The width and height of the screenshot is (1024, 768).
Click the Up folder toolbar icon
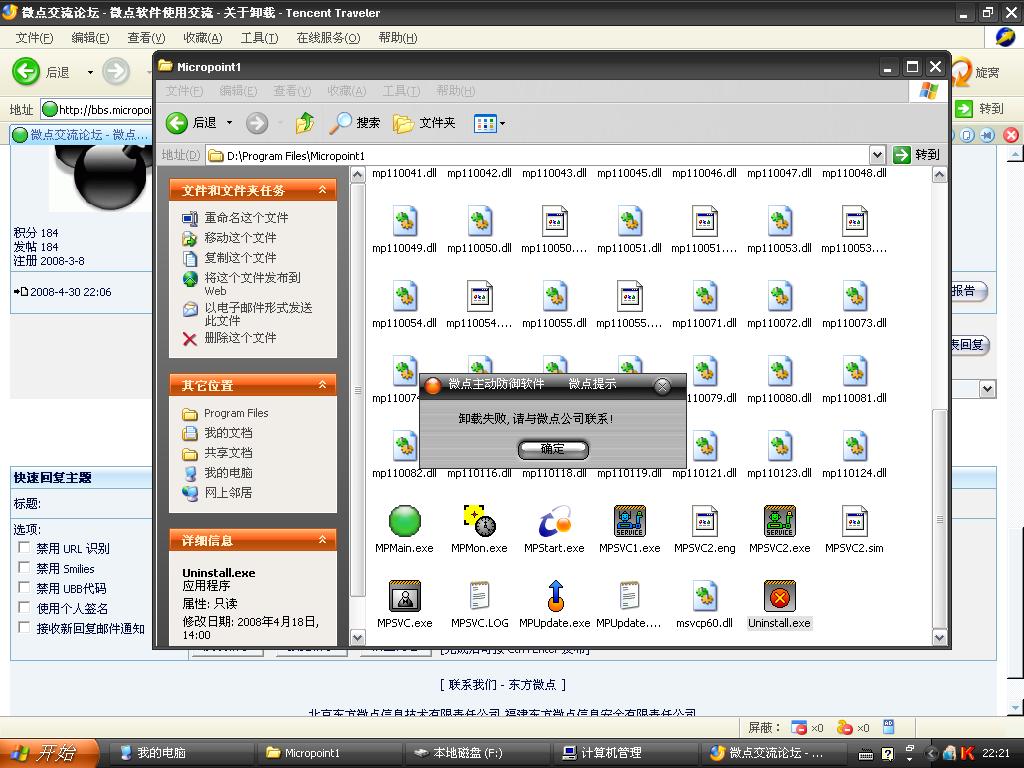click(x=305, y=123)
